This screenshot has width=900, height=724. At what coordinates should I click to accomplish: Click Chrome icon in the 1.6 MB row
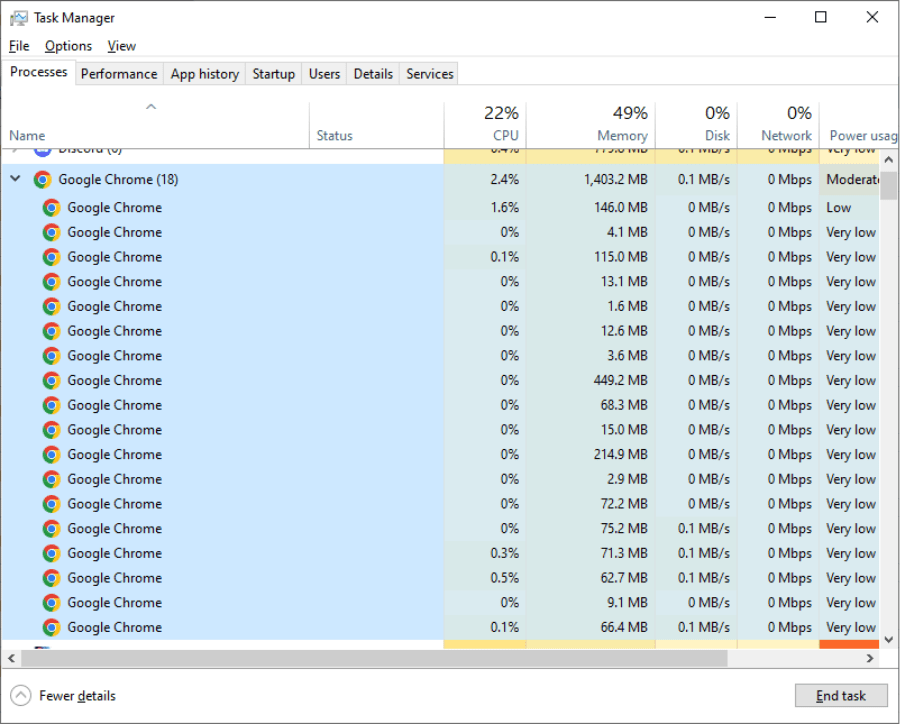point(51,306)
